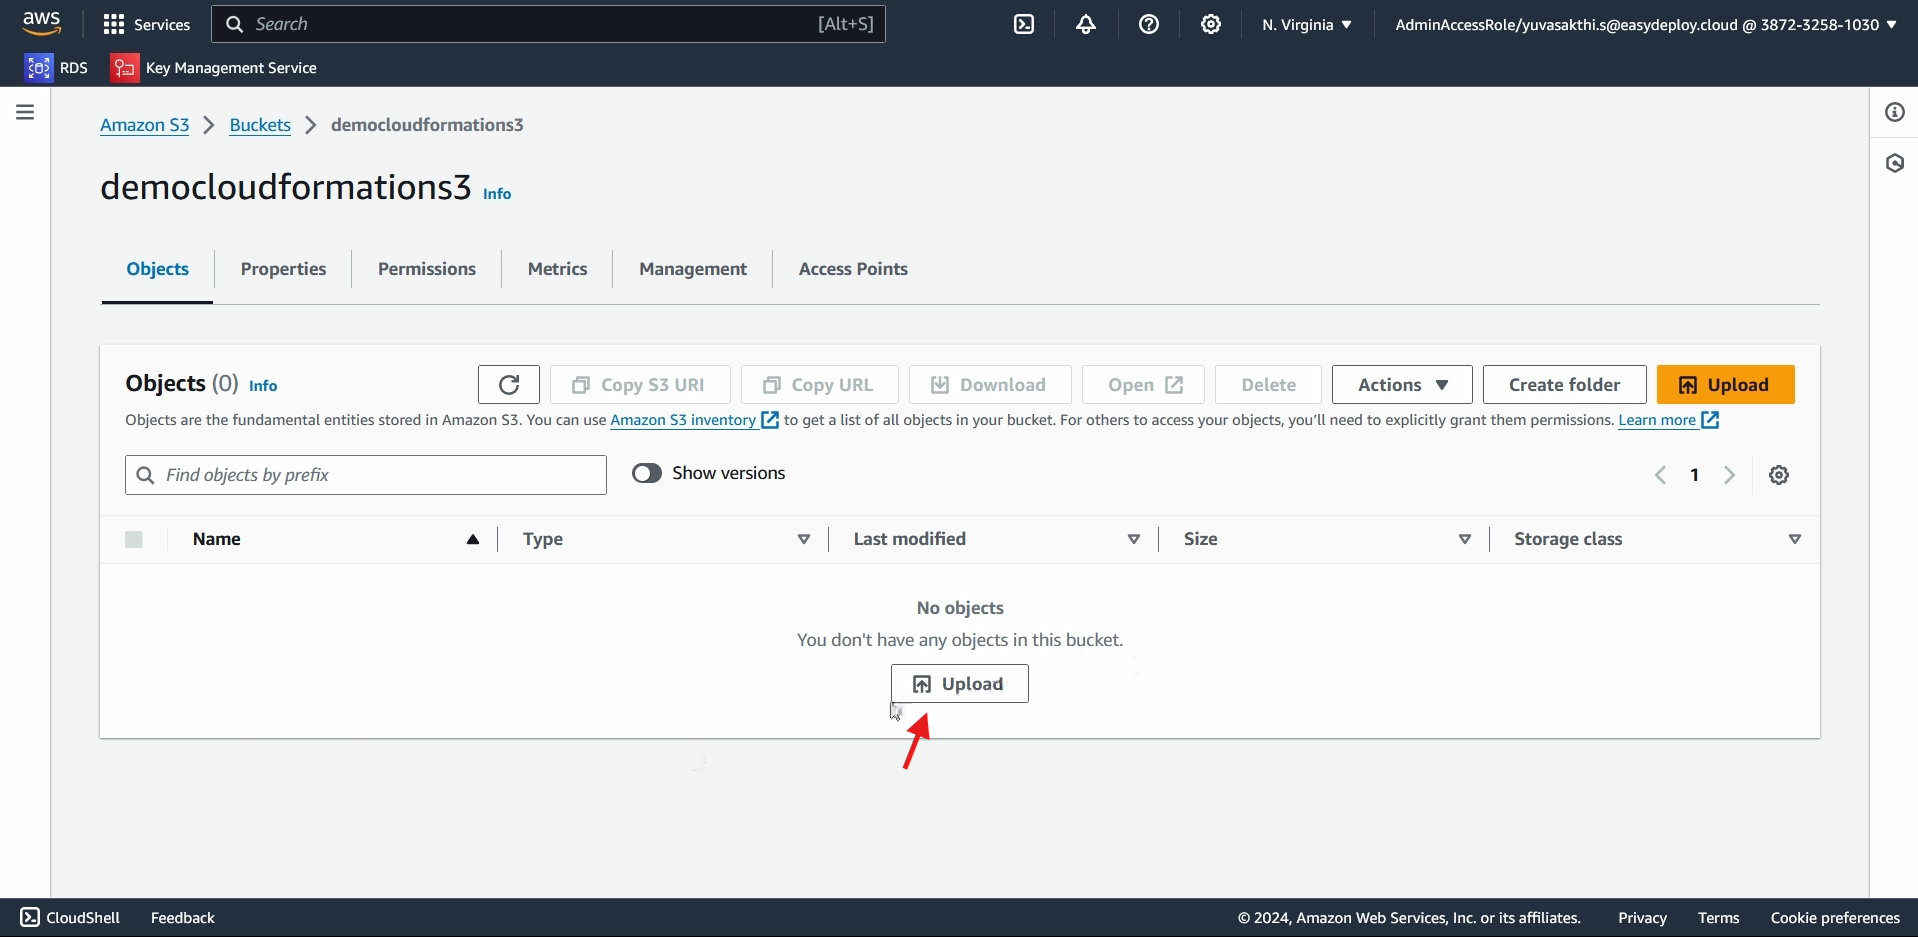
Task: Open the hexagon tools panel icon
Action: click(1894, 163)
